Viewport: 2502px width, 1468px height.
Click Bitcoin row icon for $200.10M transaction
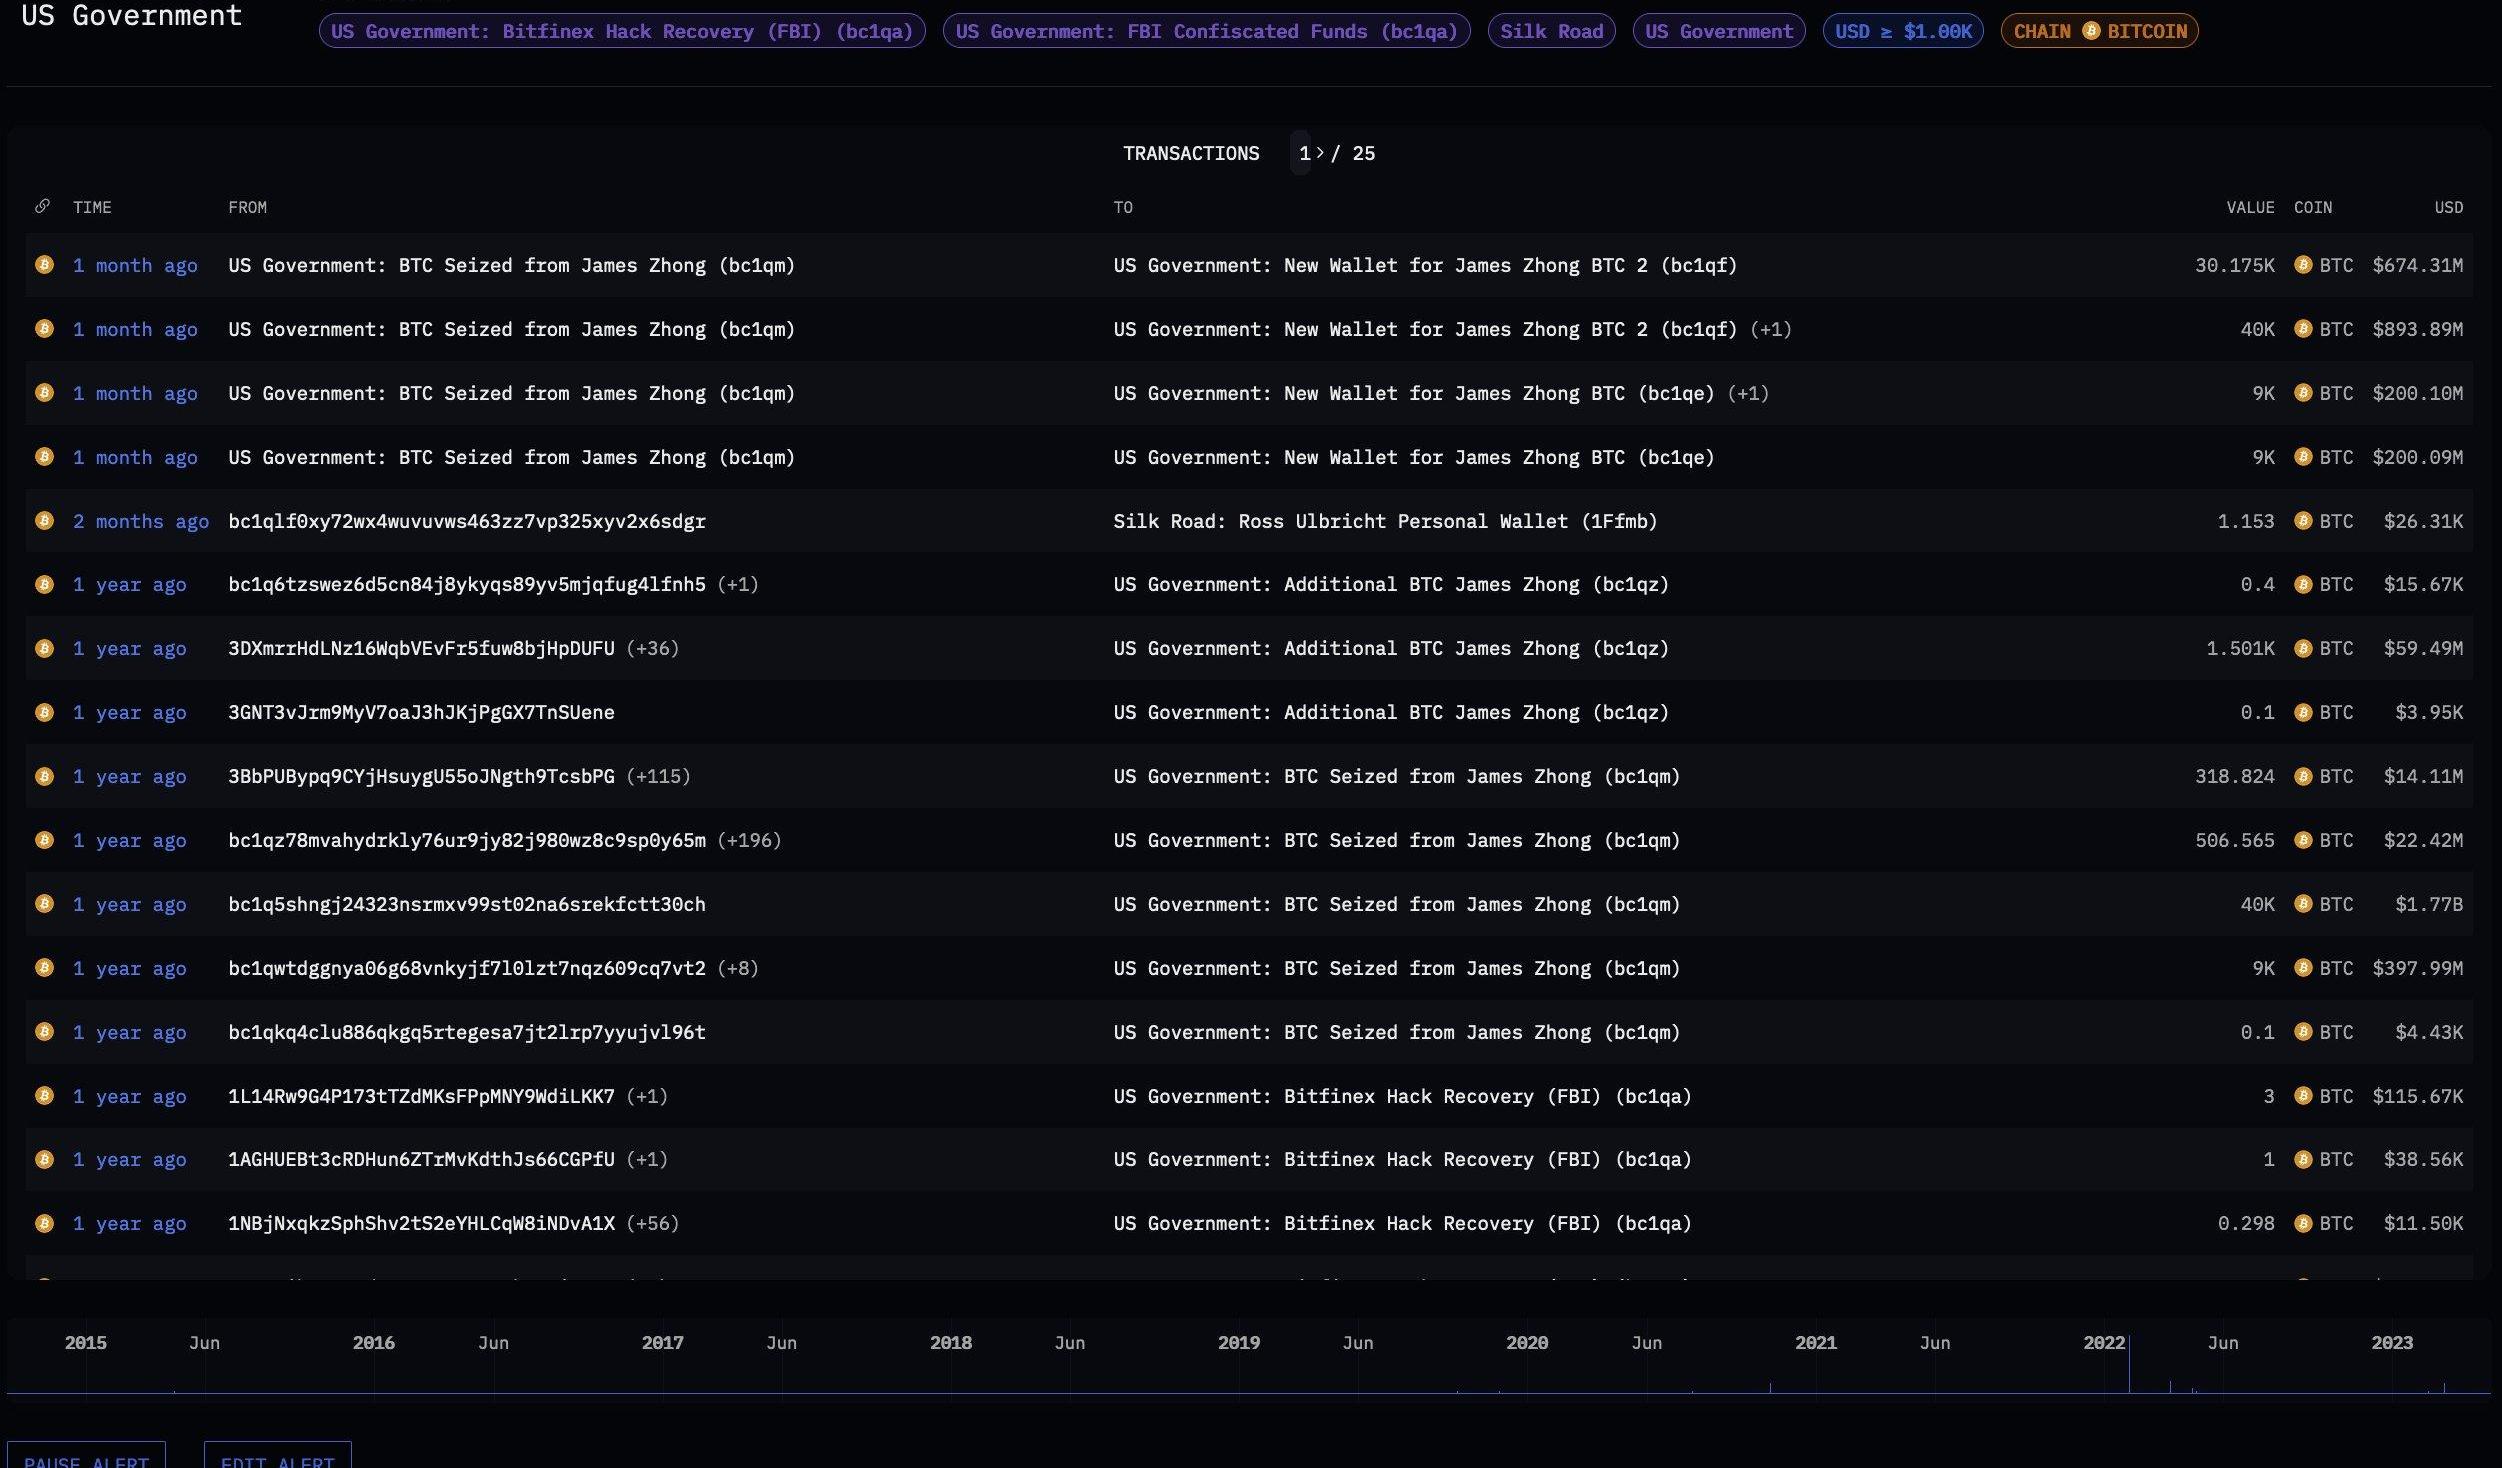[44, 393]
